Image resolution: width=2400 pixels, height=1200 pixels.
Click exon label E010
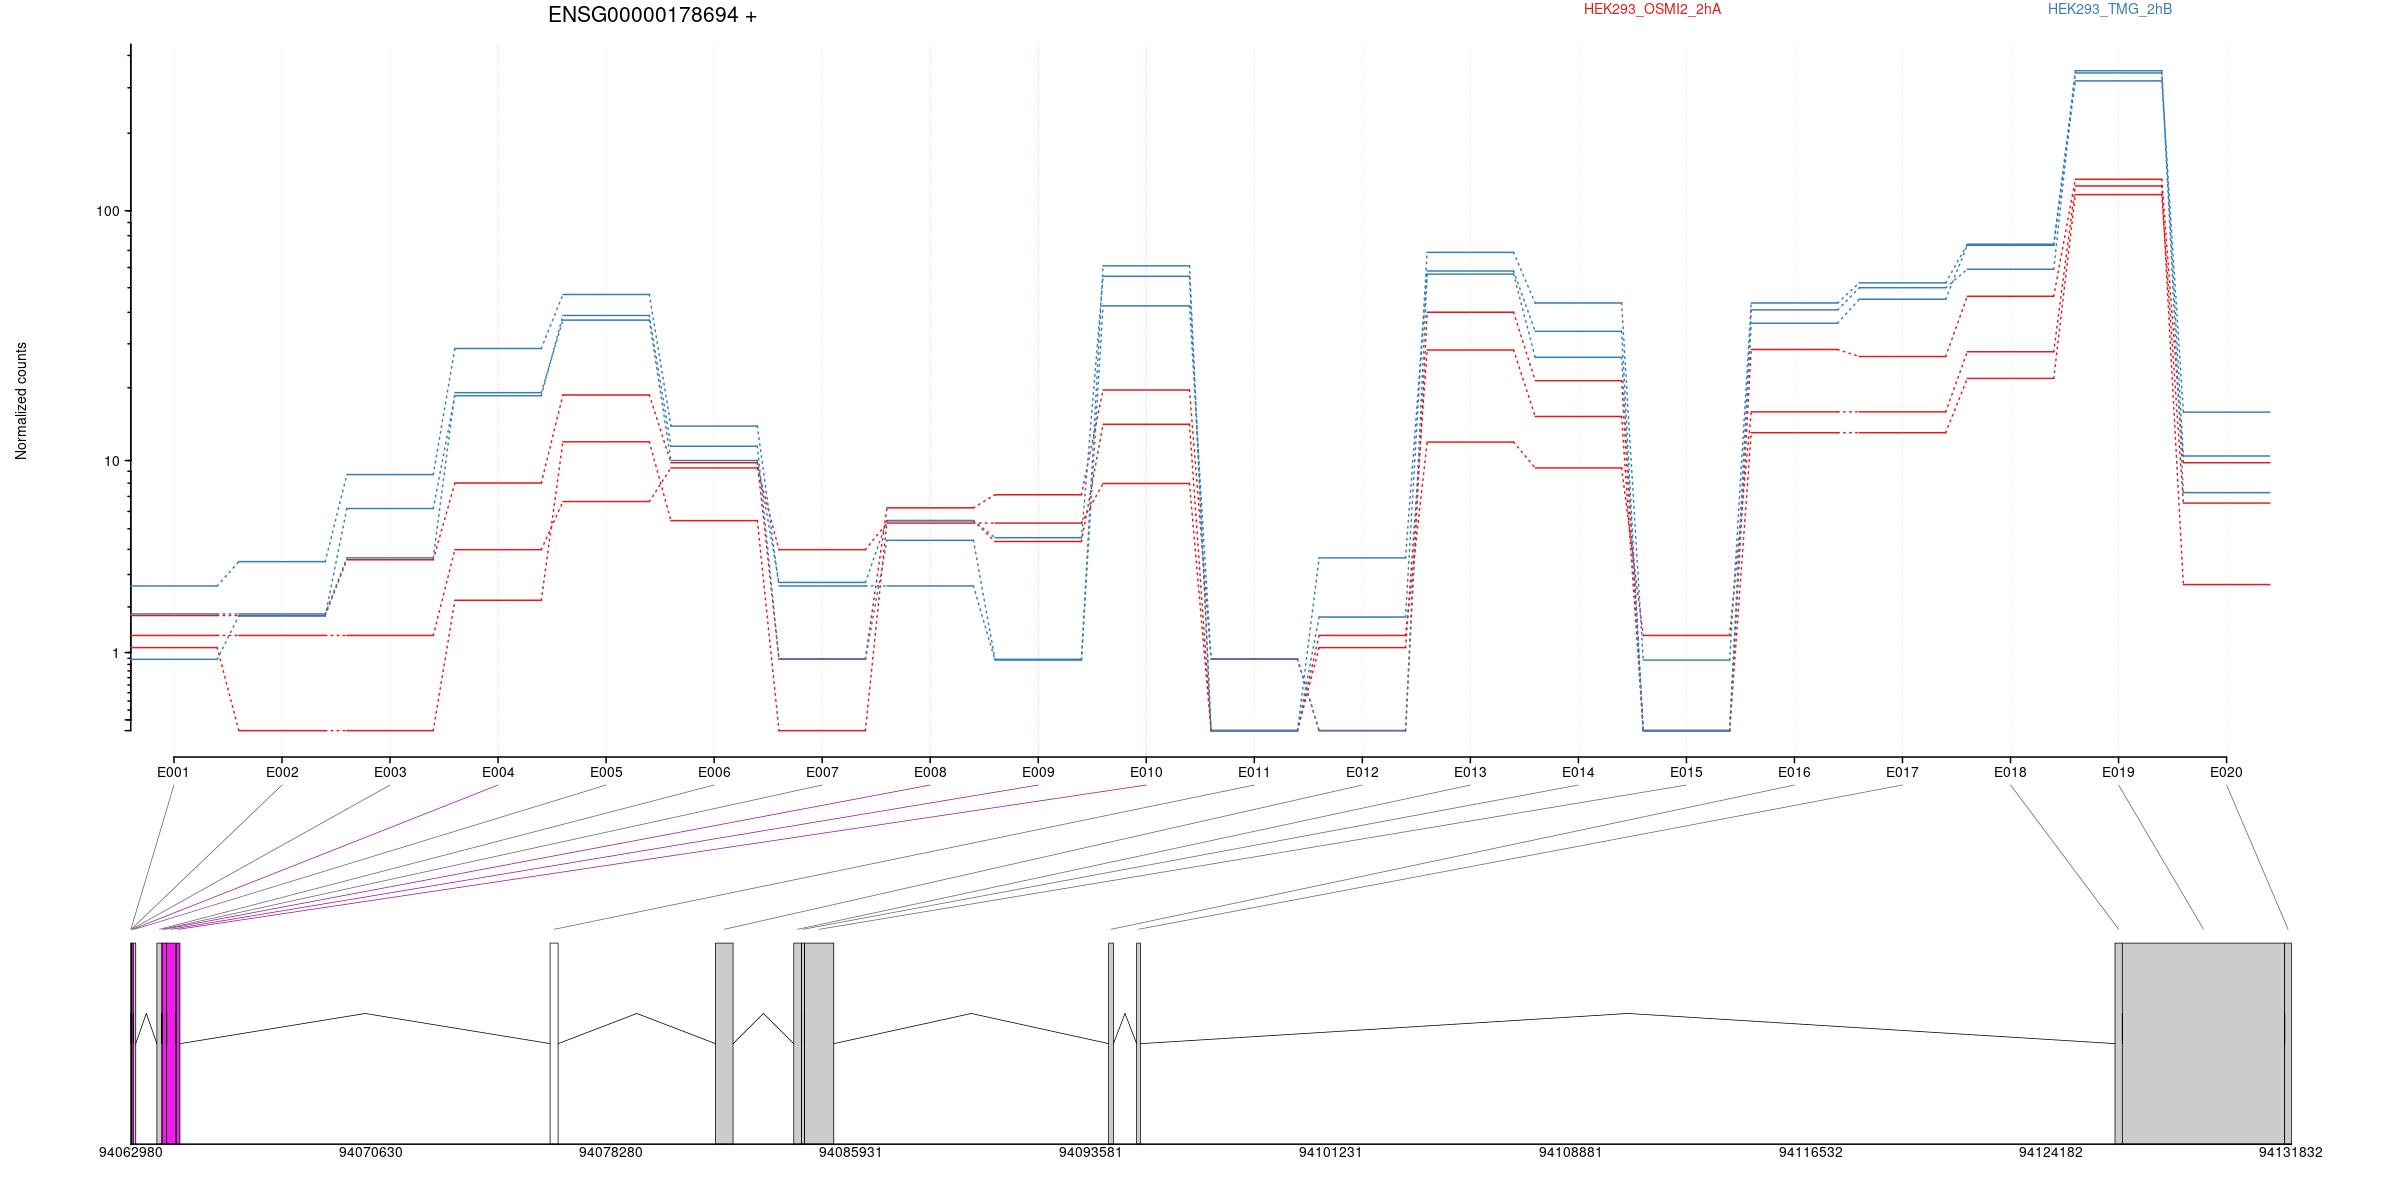(1146, 772)
